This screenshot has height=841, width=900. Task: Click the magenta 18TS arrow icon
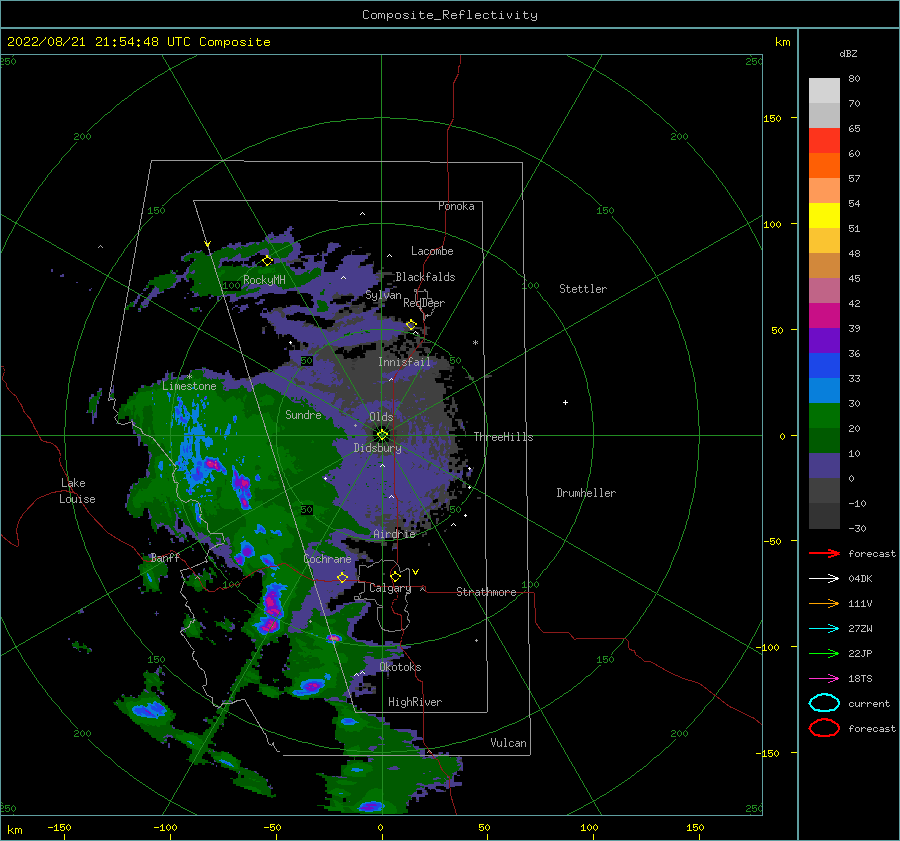(x=824, y=679)
